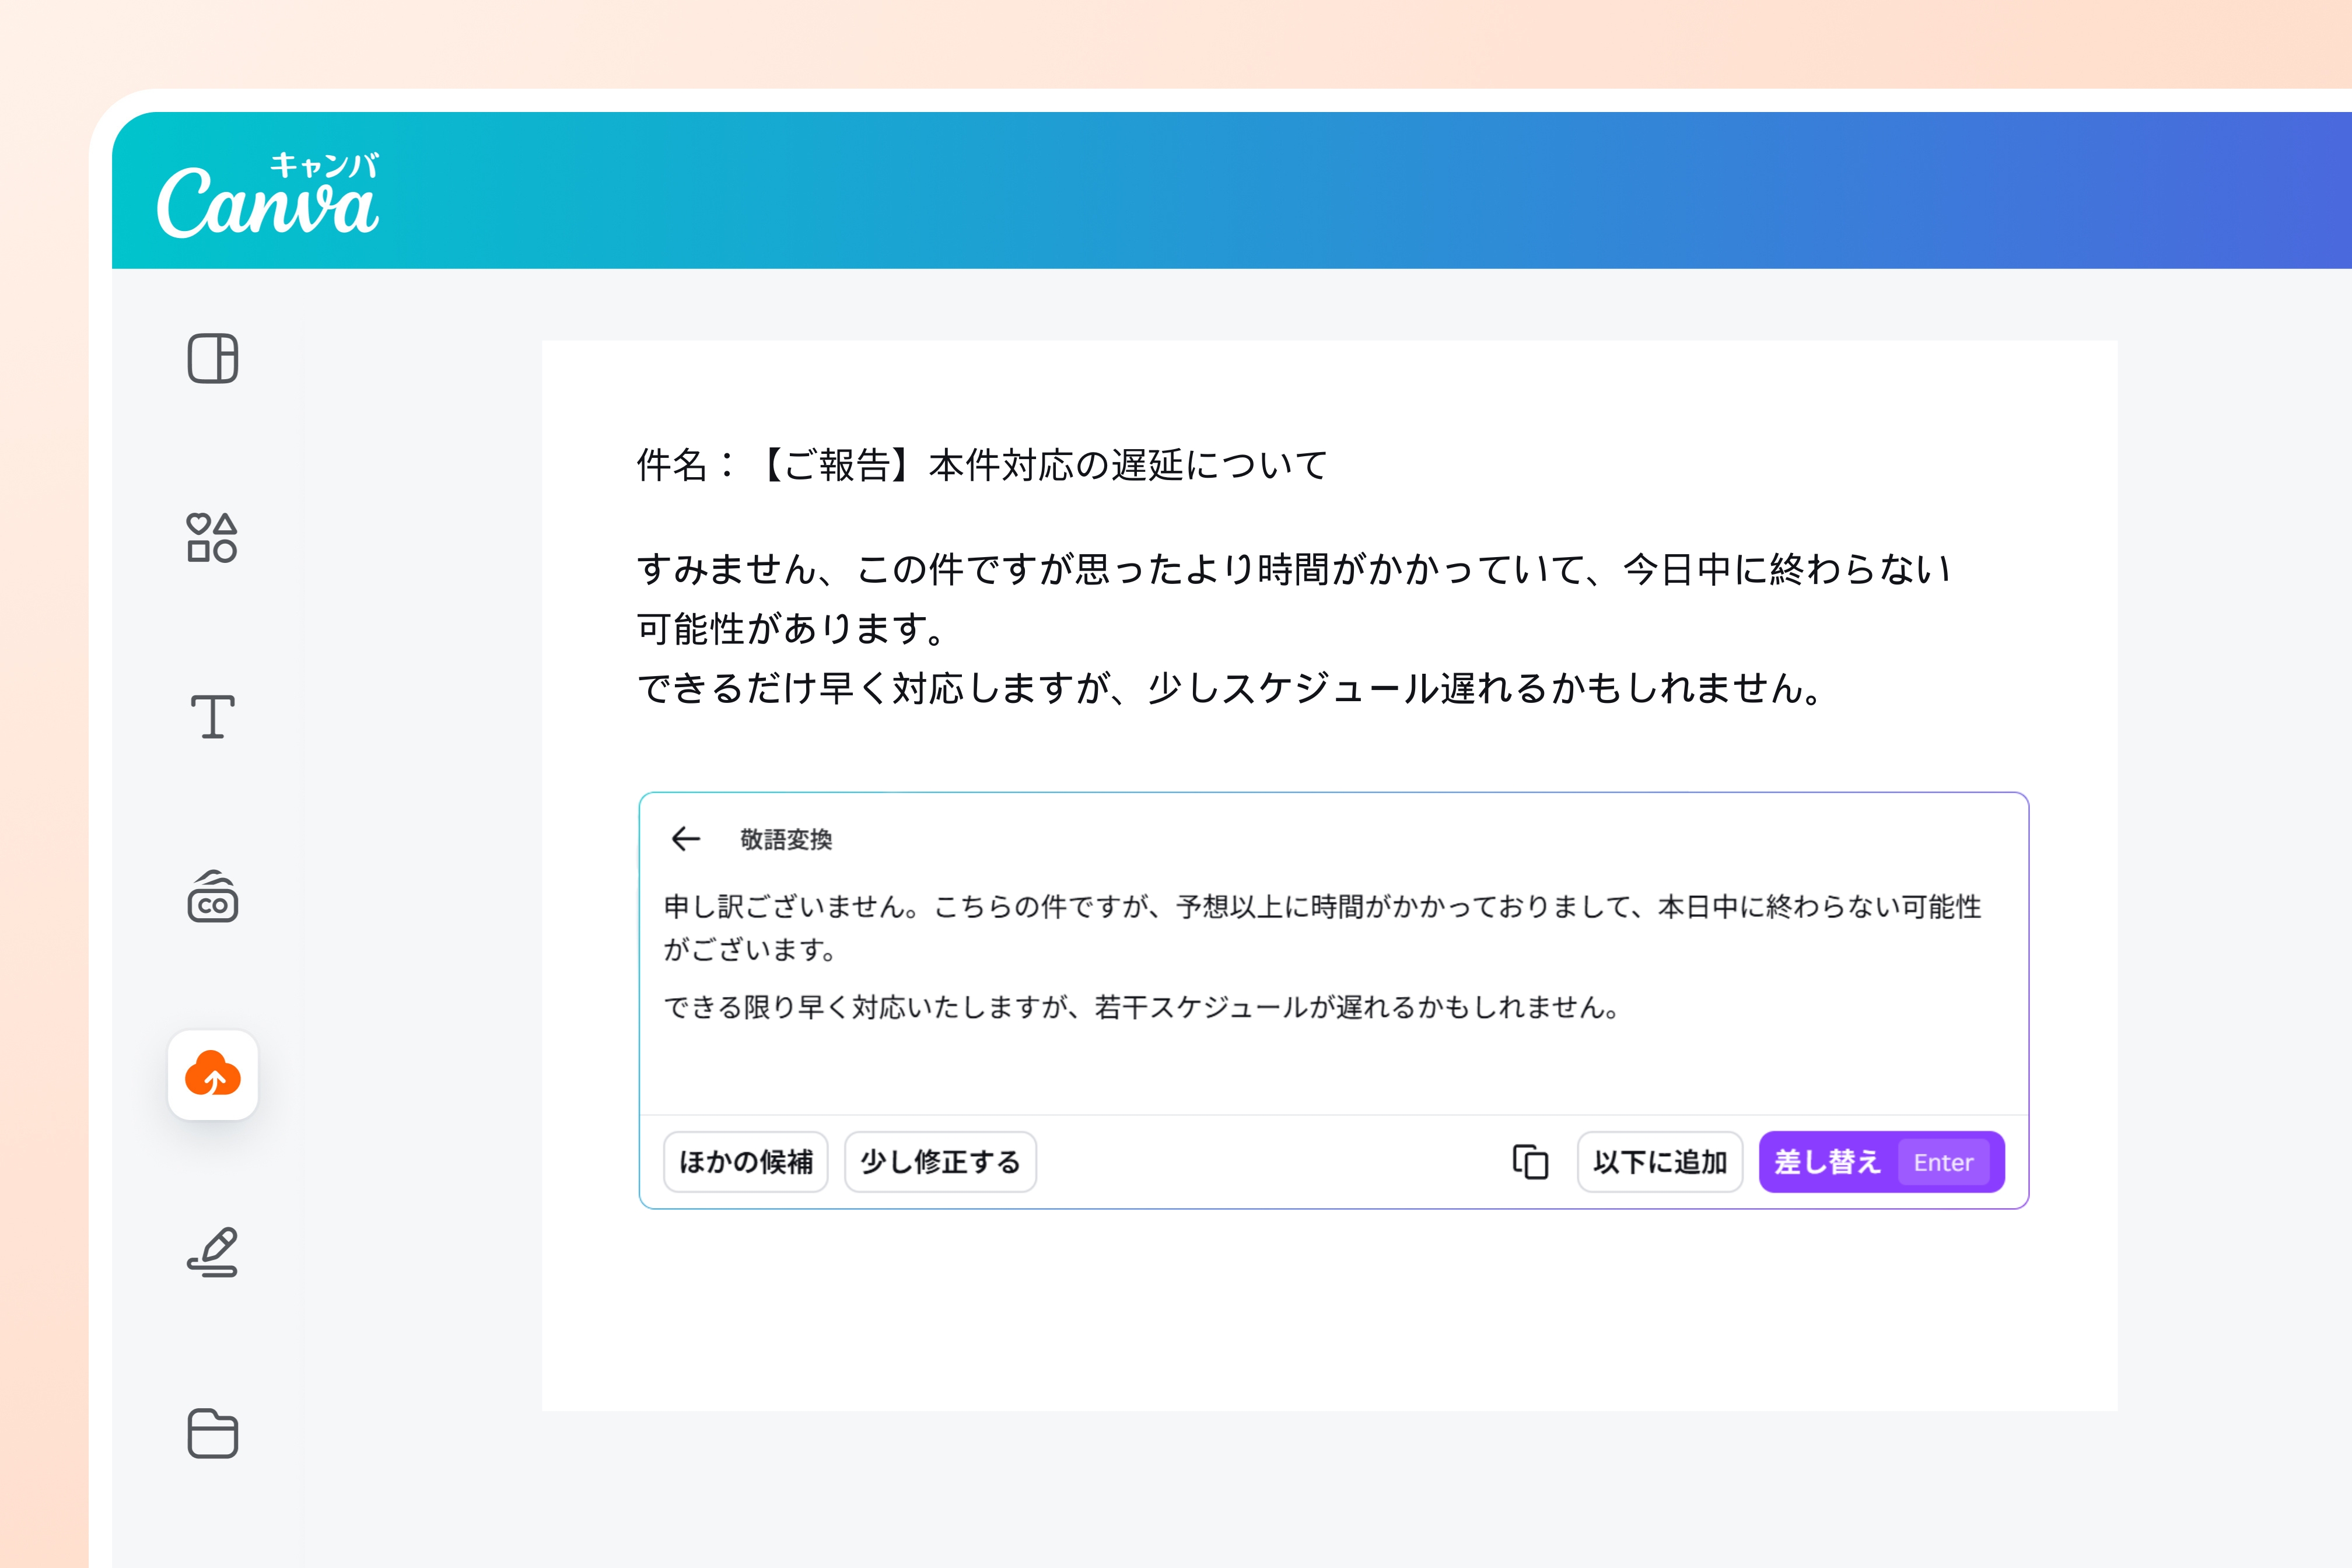Copy the converted text with the copy icon
The image size is (2352, 1568).
click(x=1530, y=1162)
